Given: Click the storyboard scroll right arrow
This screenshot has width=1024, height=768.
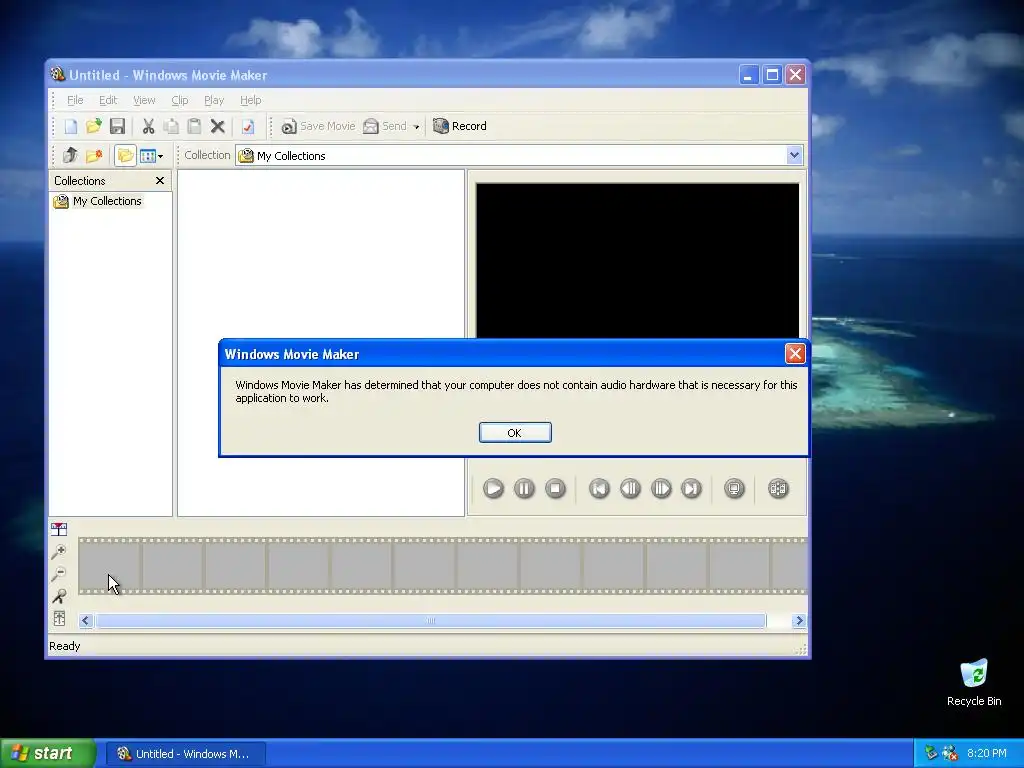Looking at the screenshot, I should coord(799,620).
